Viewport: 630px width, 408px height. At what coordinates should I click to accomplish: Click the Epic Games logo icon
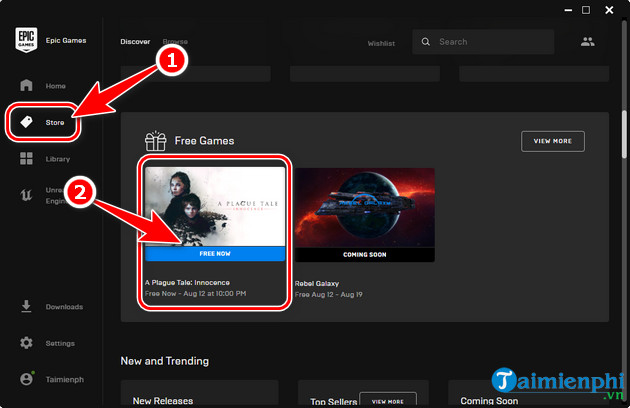click(x=26, y=41)
